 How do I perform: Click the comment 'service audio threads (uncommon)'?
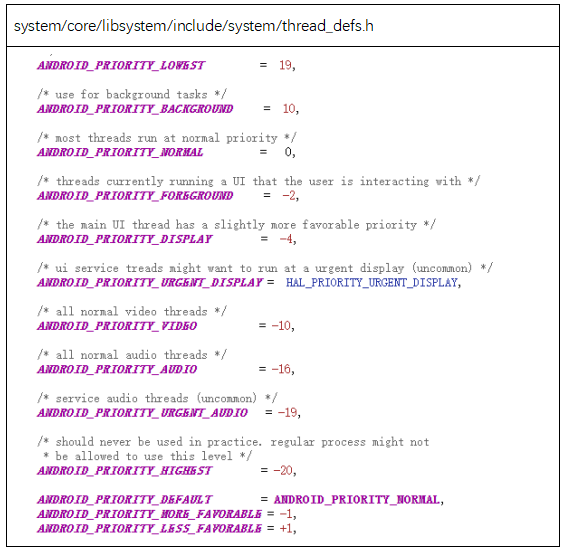(157, 399)
